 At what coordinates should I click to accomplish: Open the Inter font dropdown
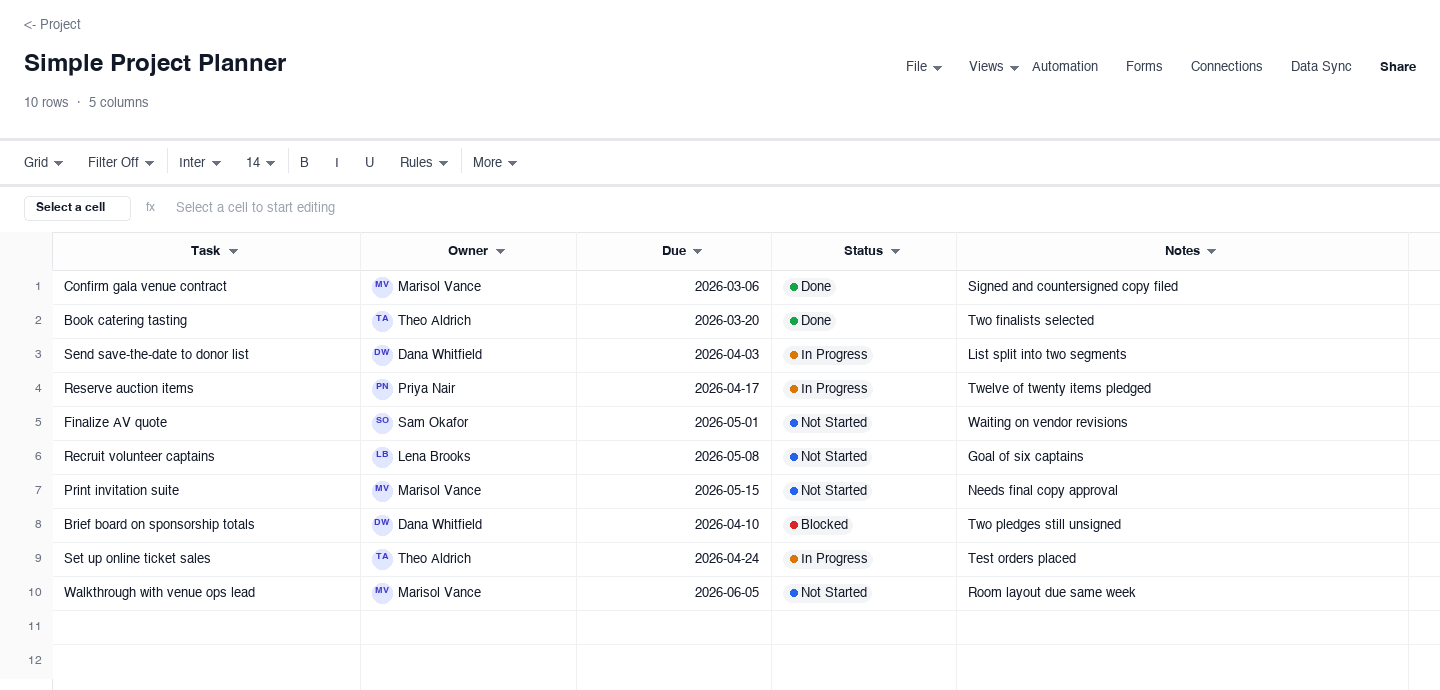[x=200, y=162]
